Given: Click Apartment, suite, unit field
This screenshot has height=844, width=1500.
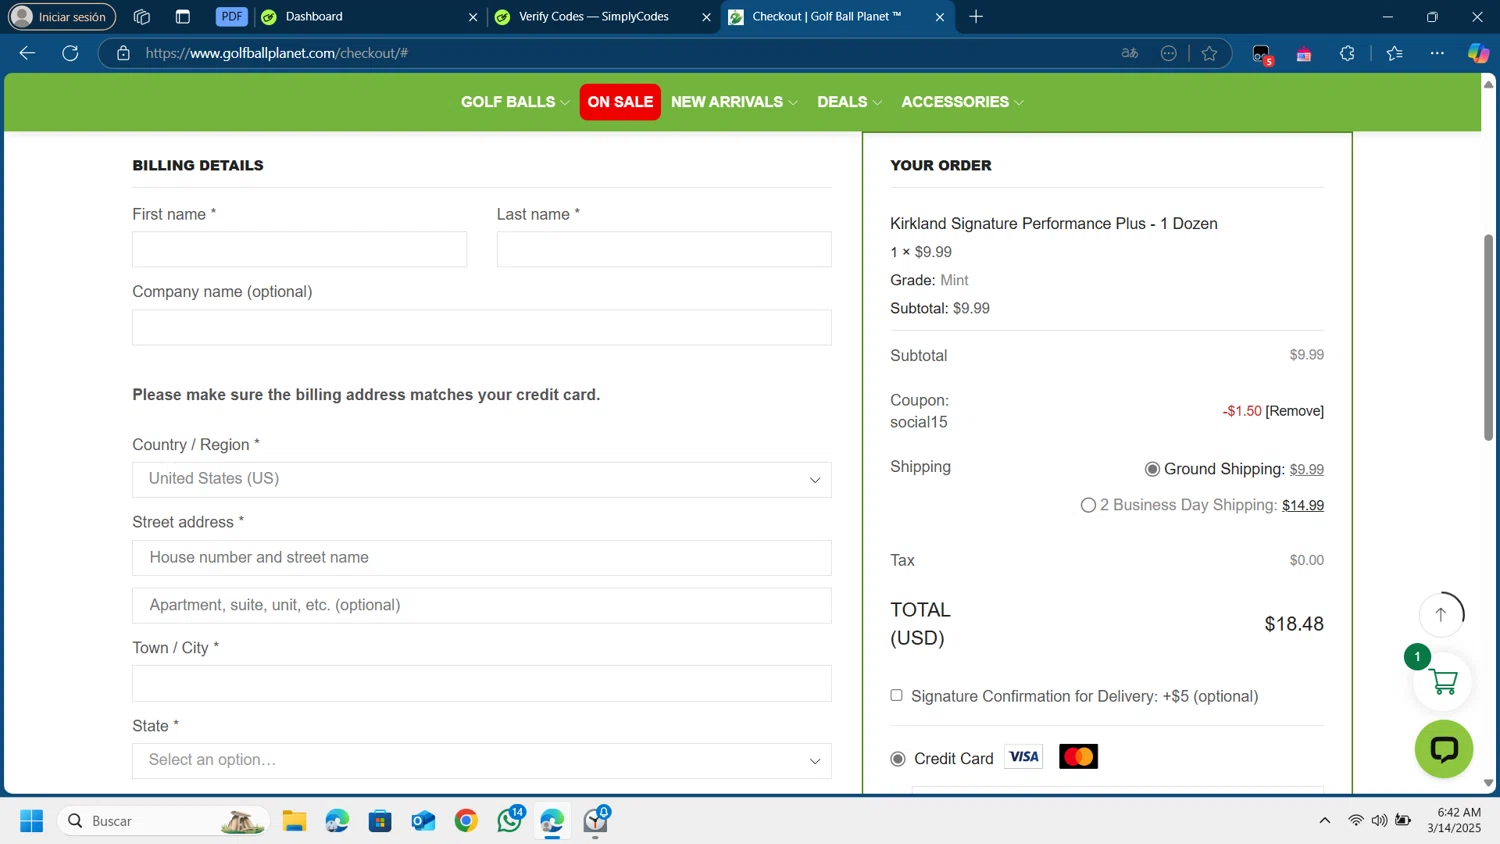Looking at the screenshot, I should point(482,605).
